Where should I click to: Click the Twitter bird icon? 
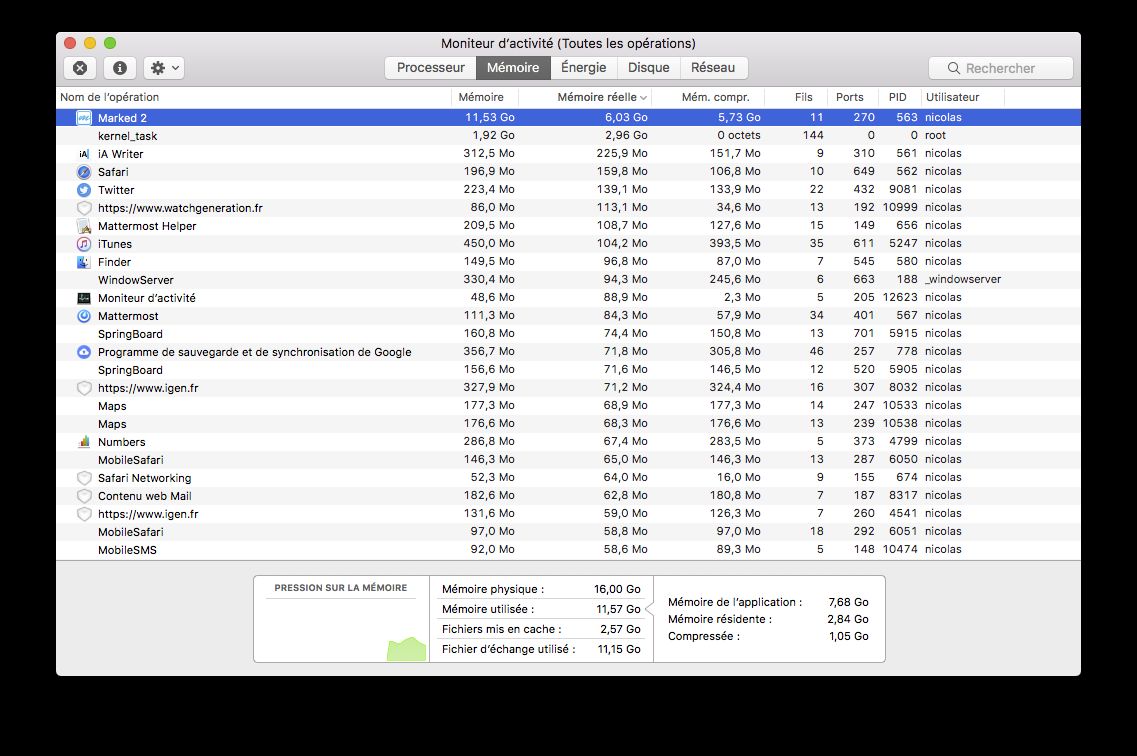click(84, 190)
